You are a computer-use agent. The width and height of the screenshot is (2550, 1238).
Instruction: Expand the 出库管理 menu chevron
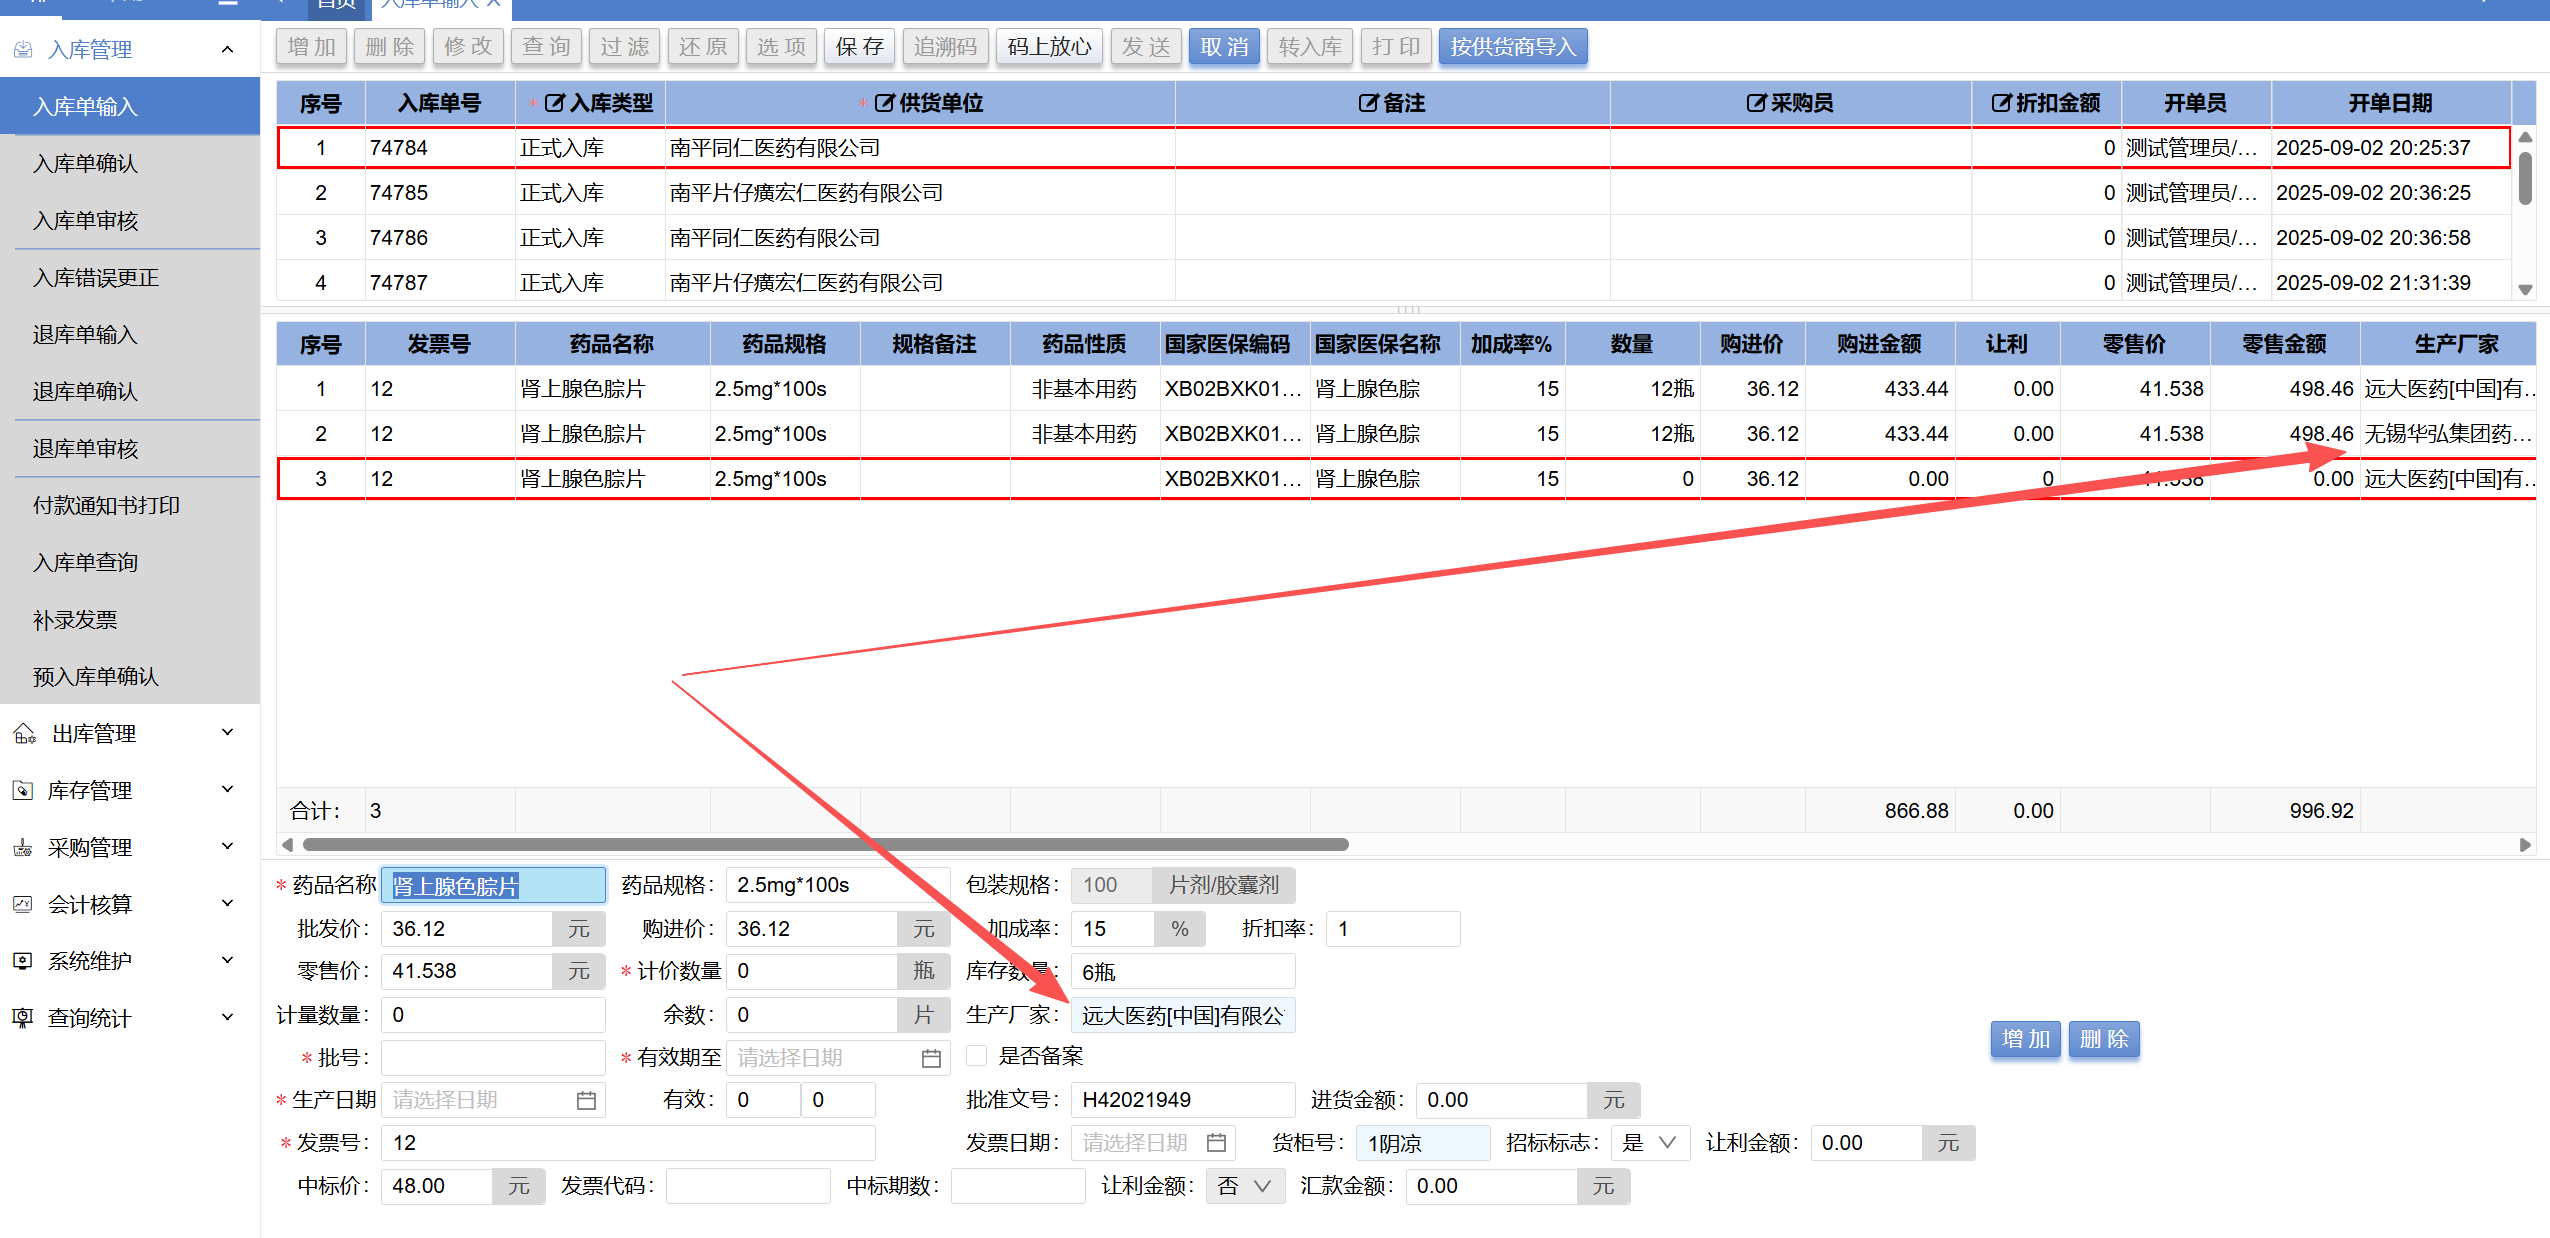[228, 733]
